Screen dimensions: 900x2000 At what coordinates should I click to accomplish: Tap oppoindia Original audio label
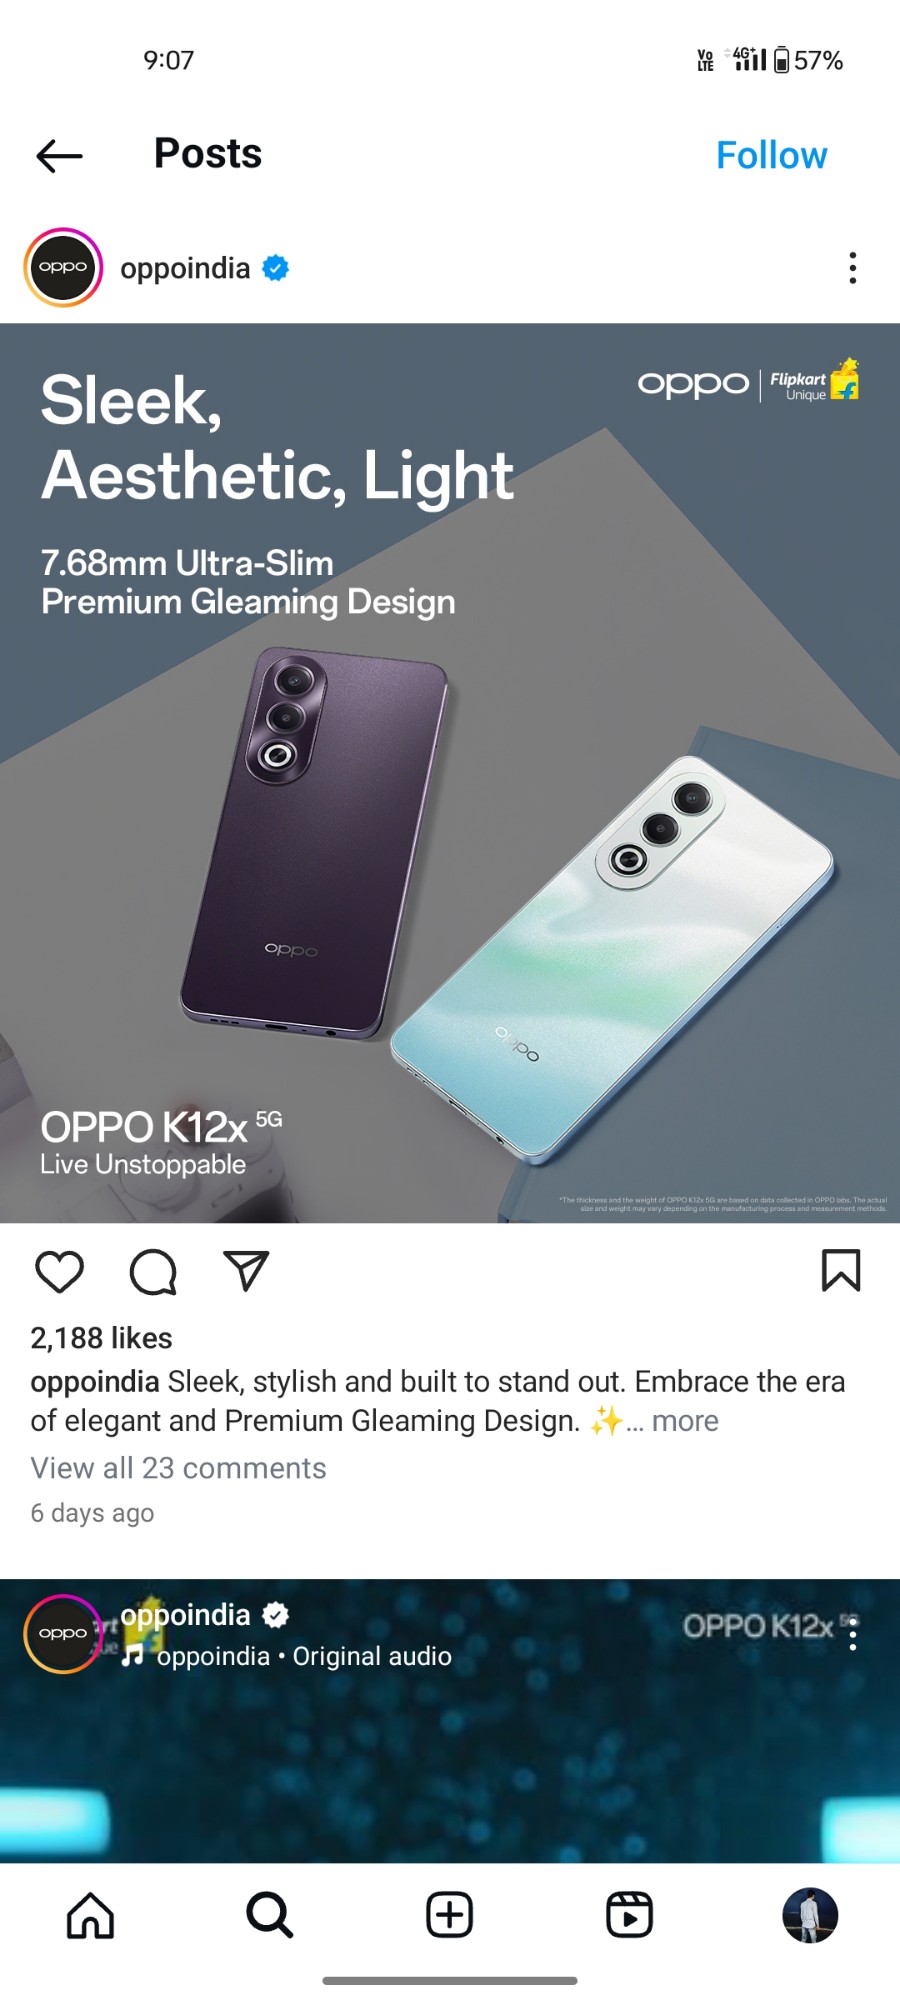tap(286, 1656)
